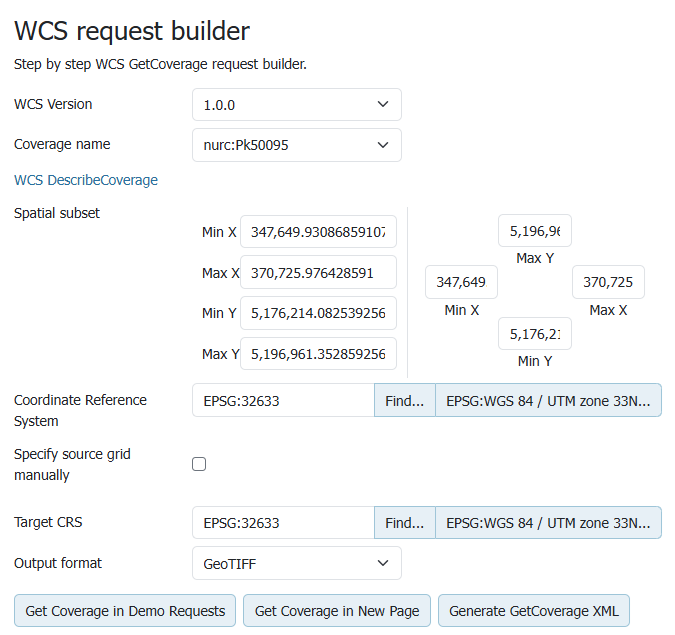Click Generate GetCoverage XML button
The height and width of the screenshot is (635, 675).
point(533,611)
